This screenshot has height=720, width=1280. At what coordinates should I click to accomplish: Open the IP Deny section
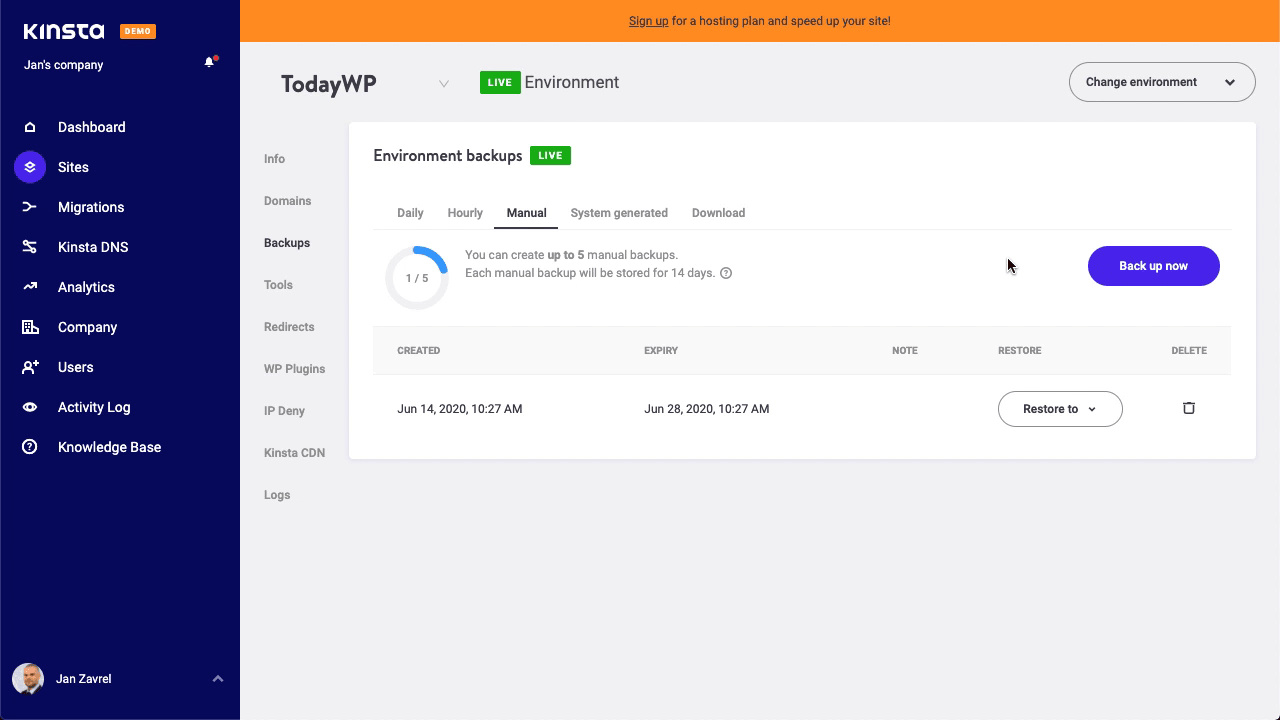pyautogui.click(x=284, y=411)
